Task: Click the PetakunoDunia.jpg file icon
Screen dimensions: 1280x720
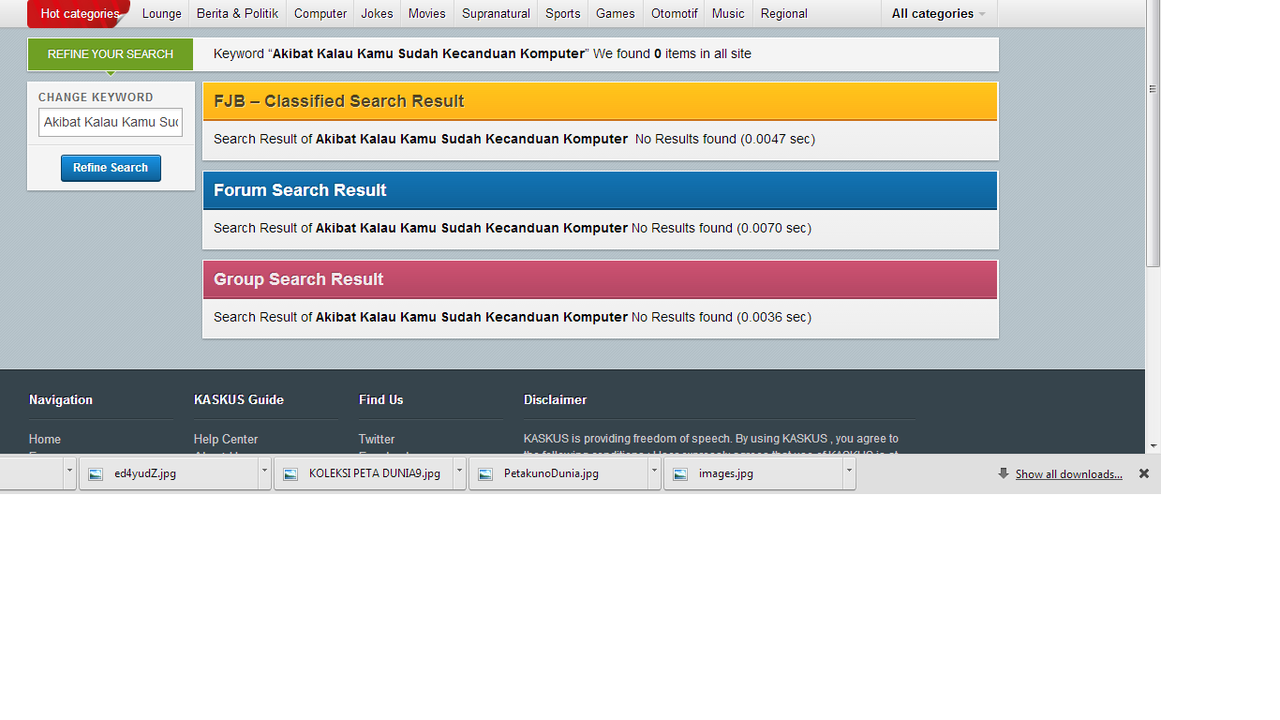Action: 485,474
